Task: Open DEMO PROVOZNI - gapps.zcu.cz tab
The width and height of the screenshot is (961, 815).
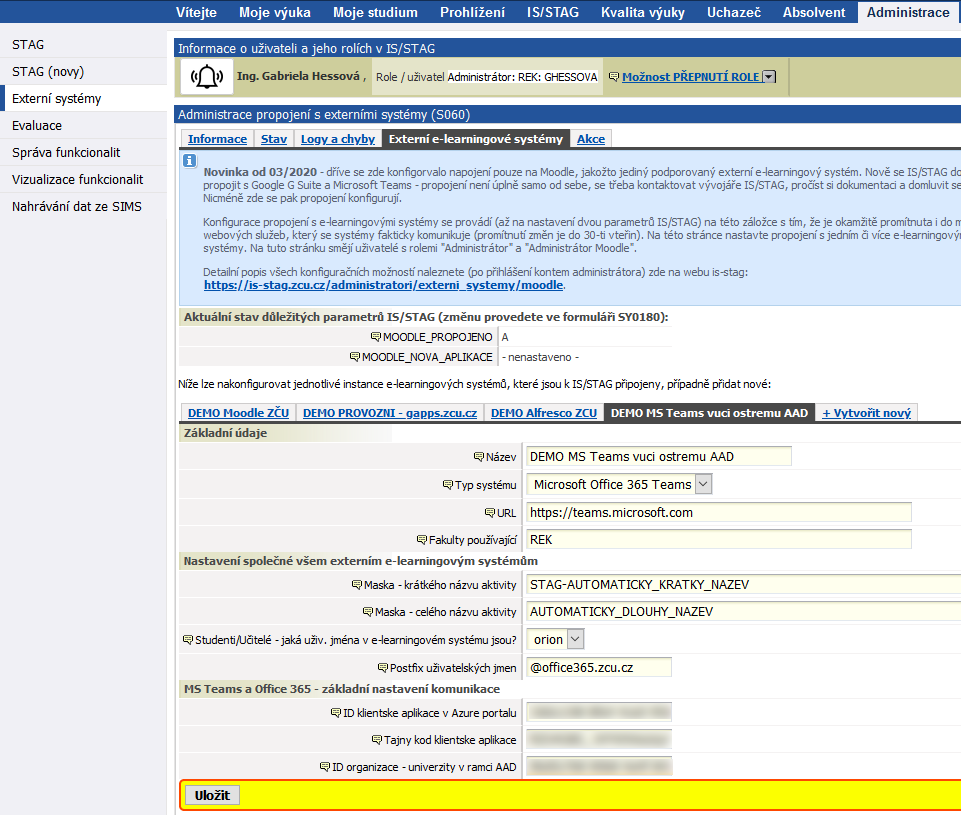Action: coord(390,413)
